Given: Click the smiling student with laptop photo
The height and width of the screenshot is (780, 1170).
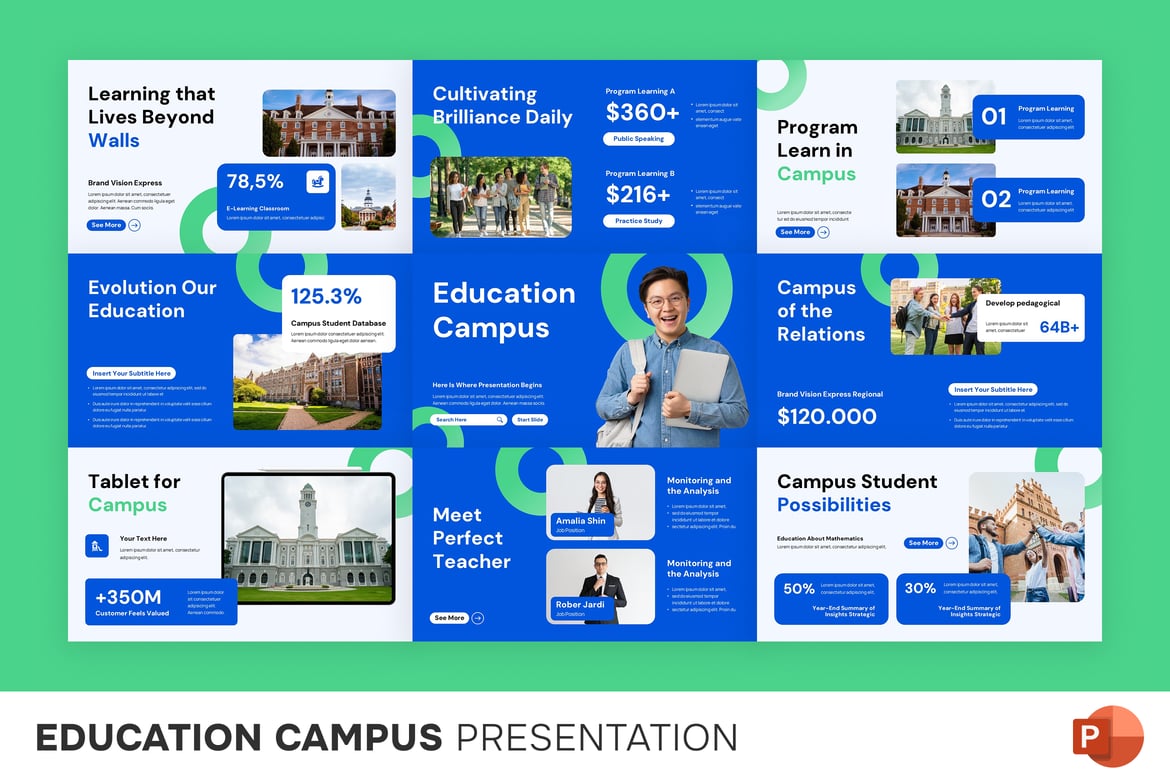Looking at the screenshot, I should [672, 357].
